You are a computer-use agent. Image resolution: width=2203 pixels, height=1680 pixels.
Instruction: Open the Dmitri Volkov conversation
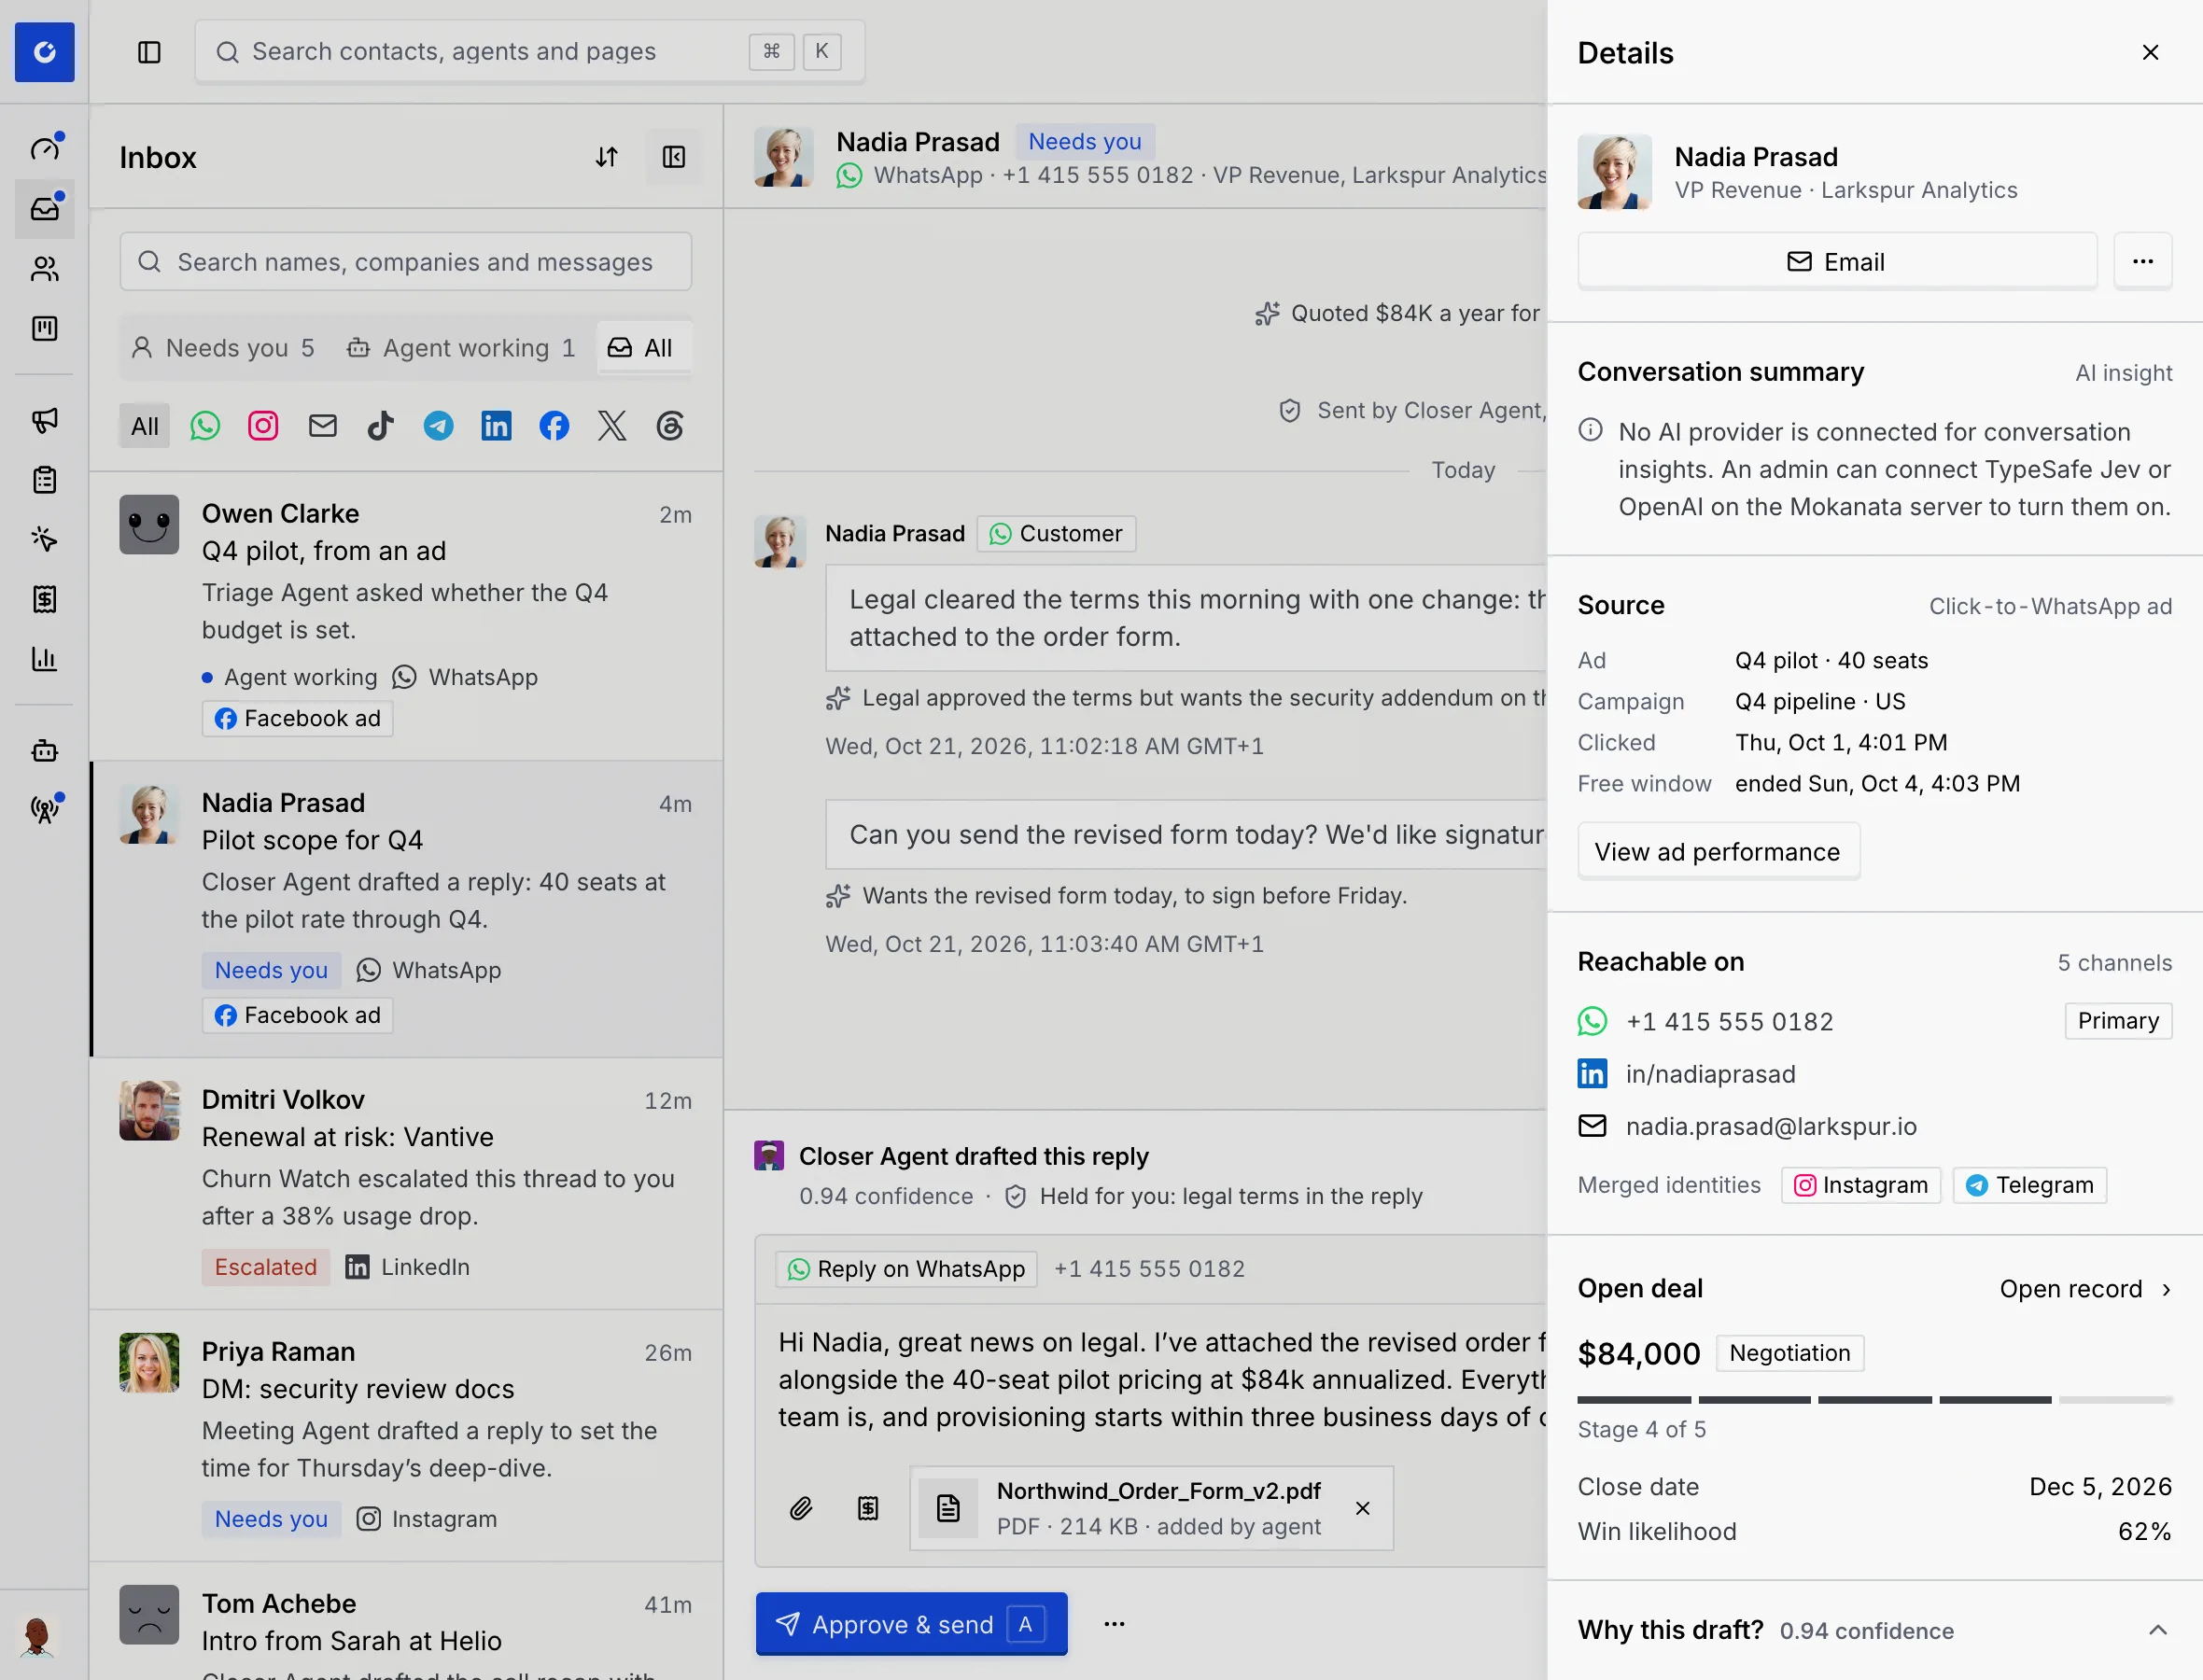406,1183
